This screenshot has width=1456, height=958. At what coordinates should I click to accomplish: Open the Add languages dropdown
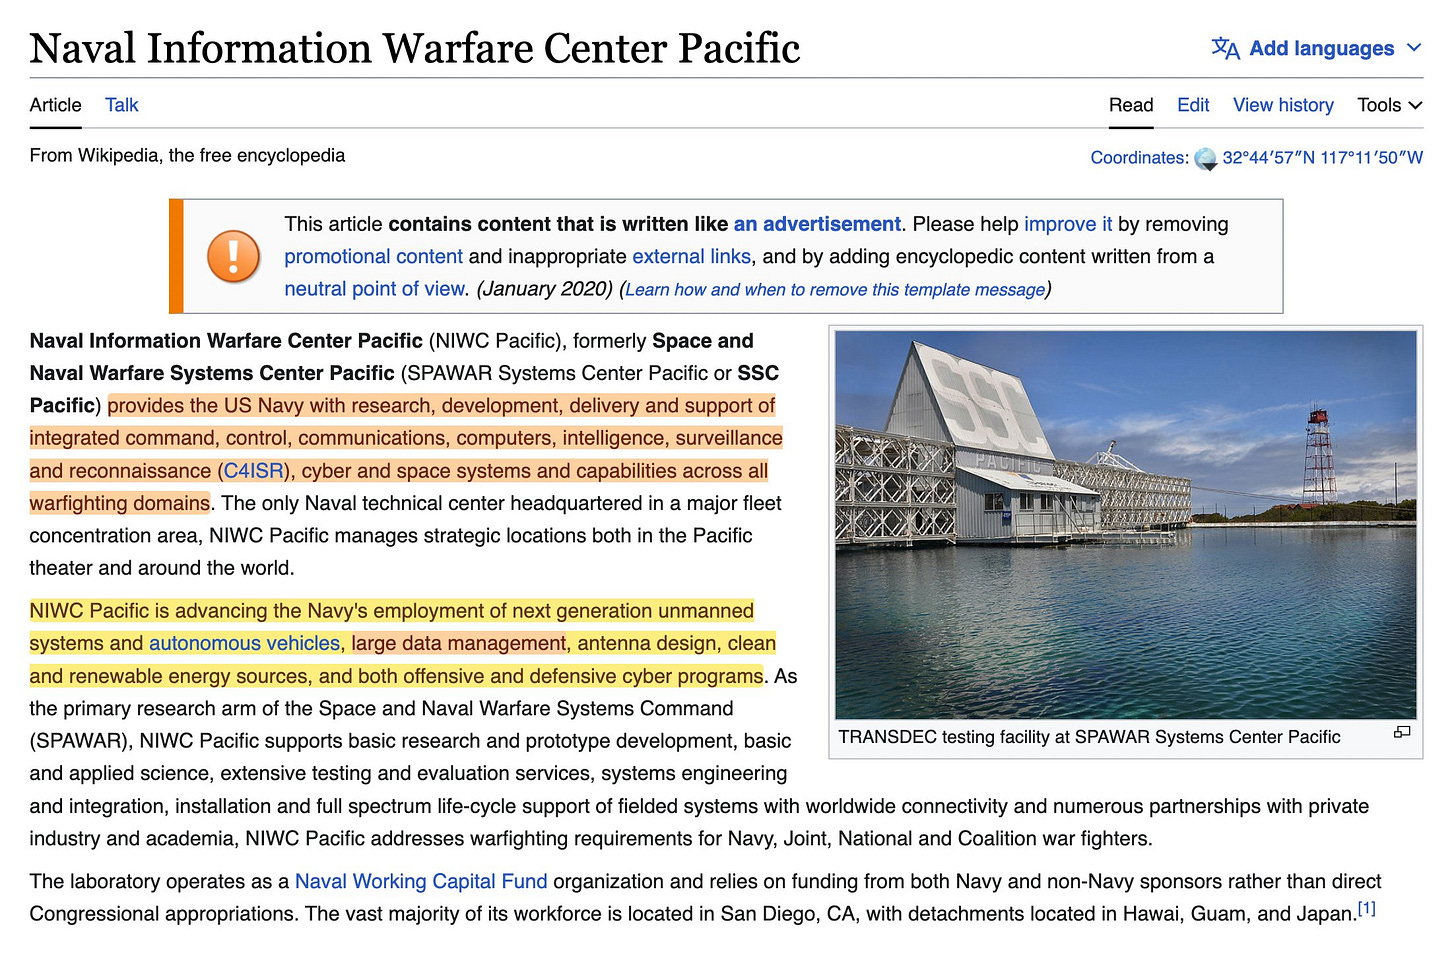click(1317, 48)
